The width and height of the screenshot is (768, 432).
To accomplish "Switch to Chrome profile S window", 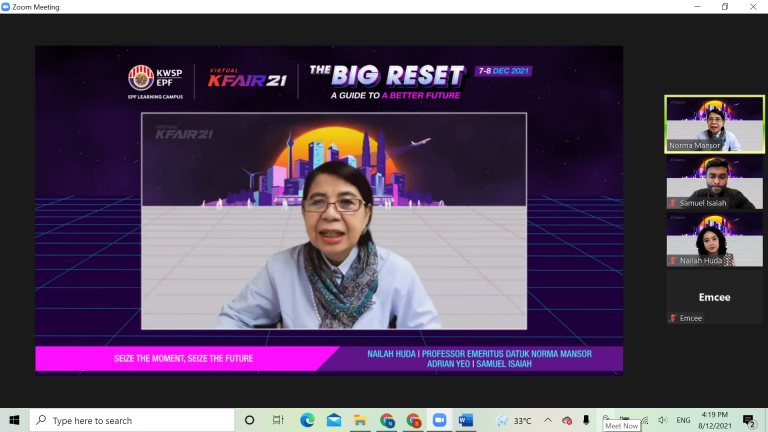I will pos(413,420).
